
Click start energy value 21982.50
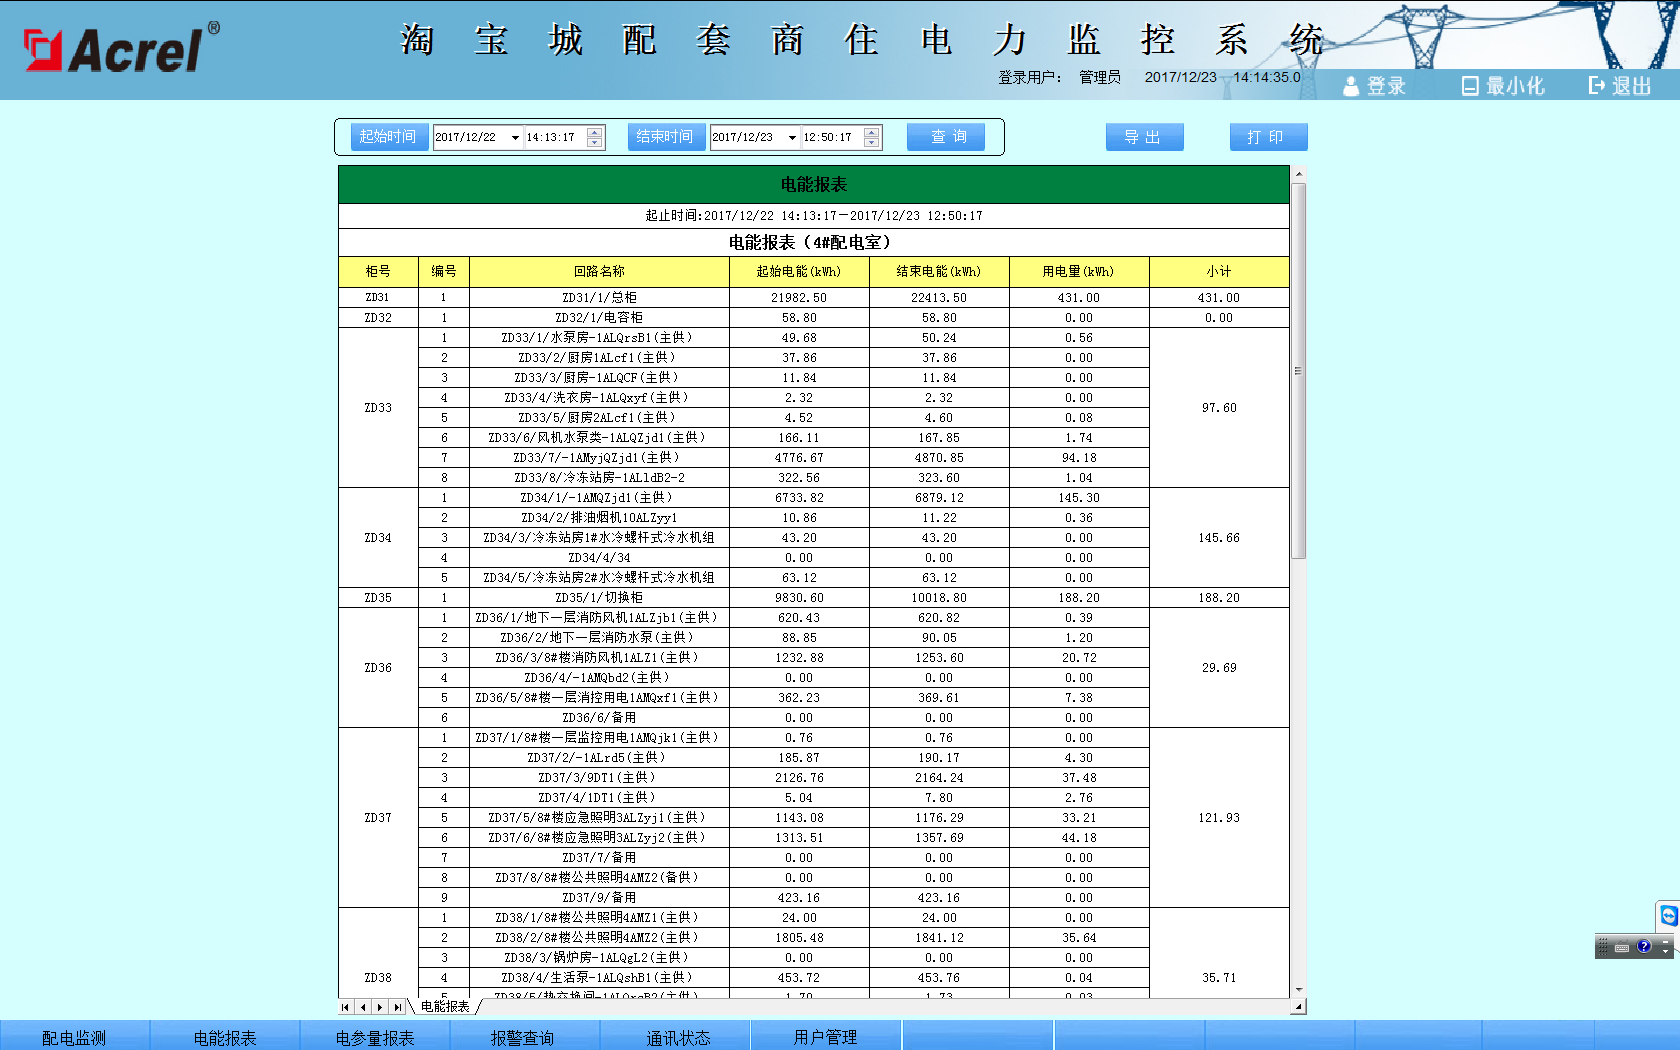point(799,298)
